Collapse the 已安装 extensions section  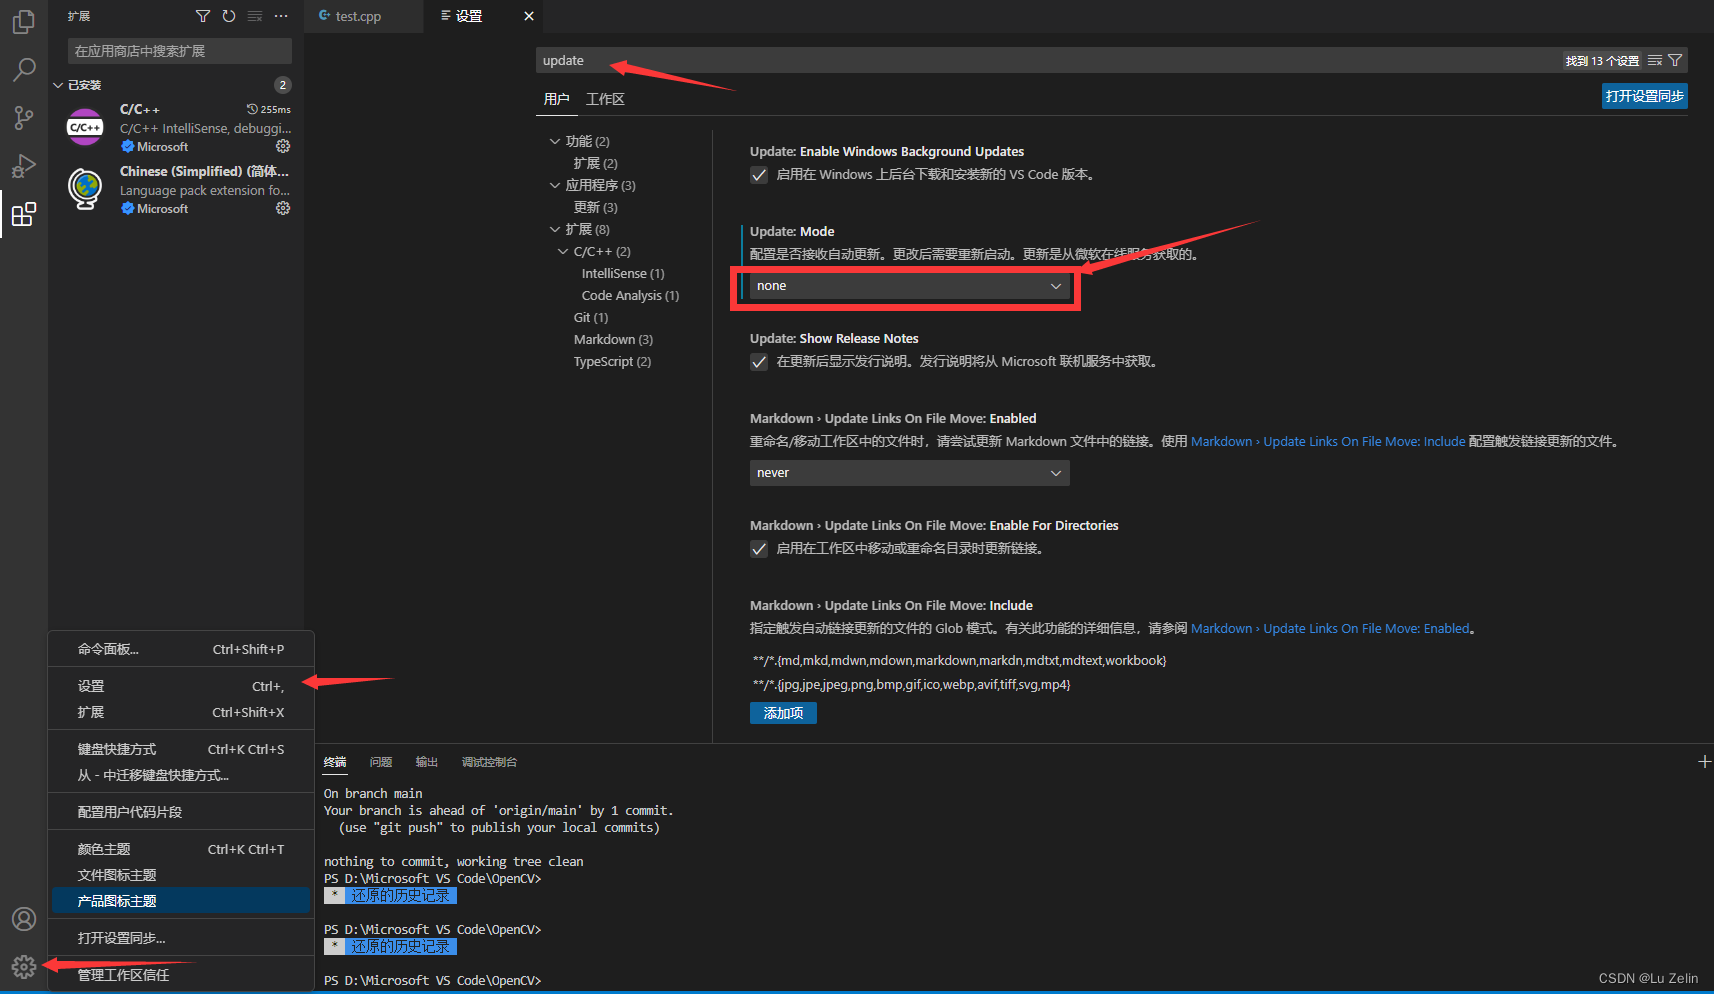[58, 85]
